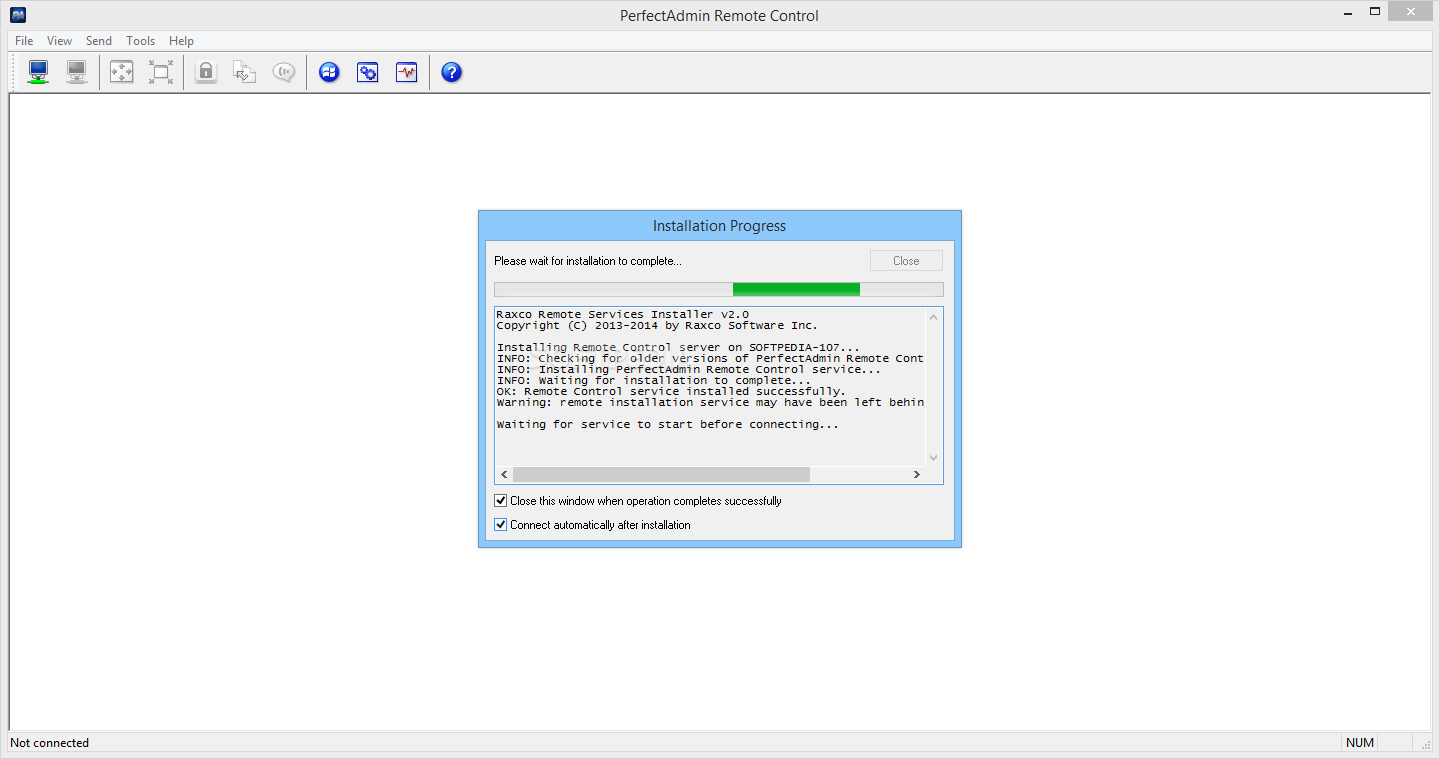Click the Installation Progress dialog title

[x=719, y=226]
